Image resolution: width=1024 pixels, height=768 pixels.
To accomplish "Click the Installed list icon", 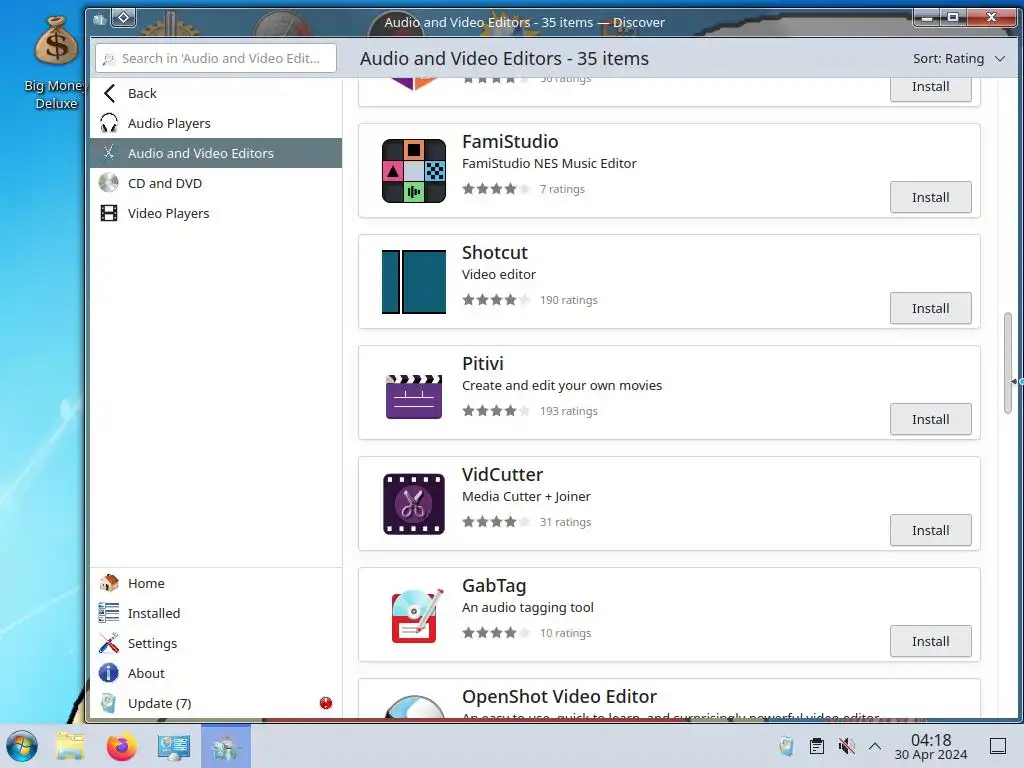I will pyautogui.click(x=108, y=613).
